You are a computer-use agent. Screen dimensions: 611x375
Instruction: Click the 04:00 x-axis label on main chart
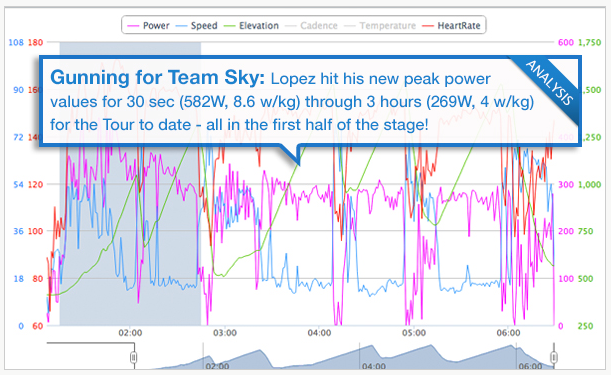click(x=319, y=333)
